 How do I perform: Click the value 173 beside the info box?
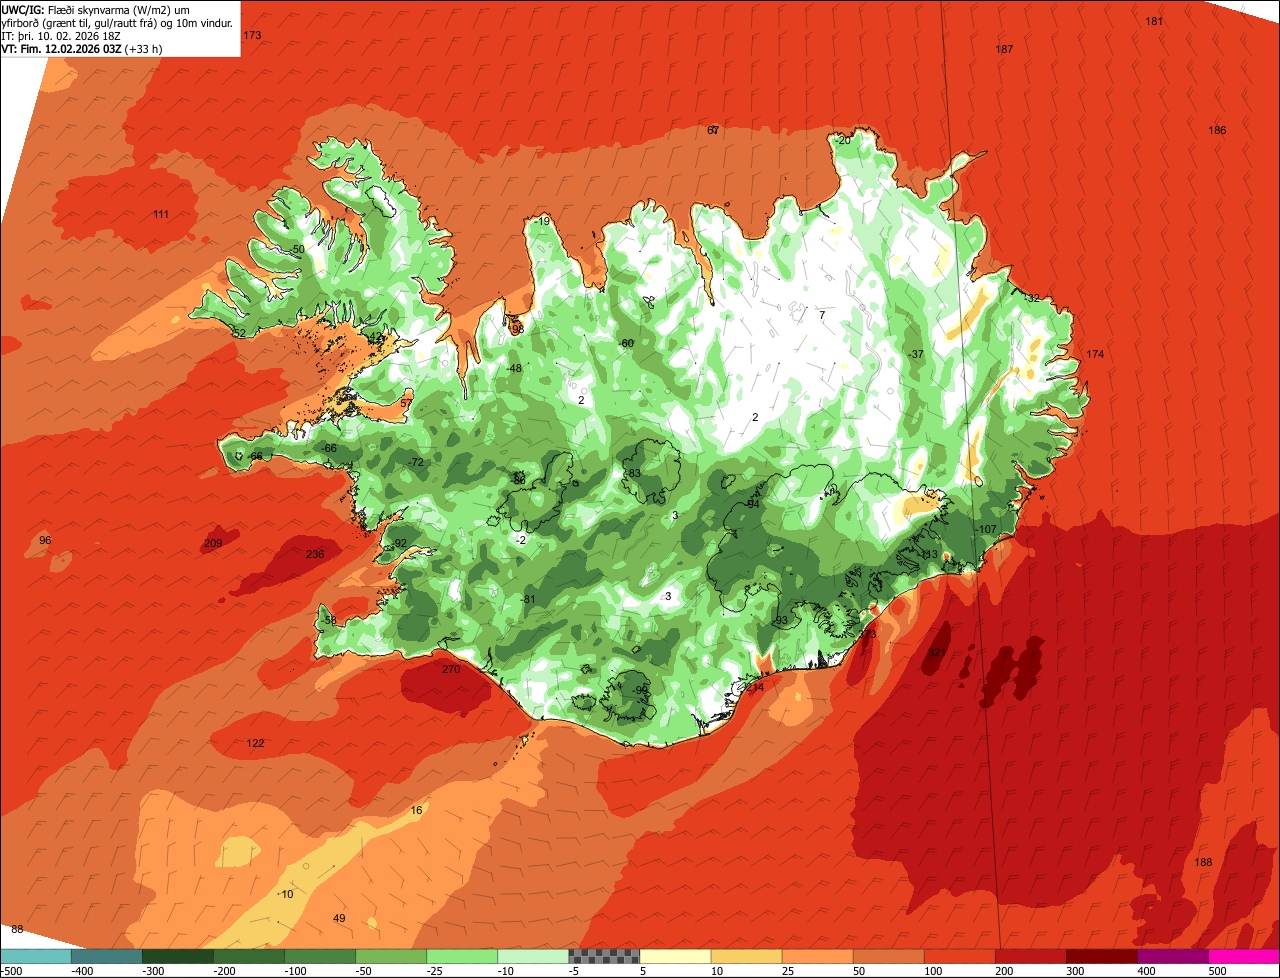(252, 35)
